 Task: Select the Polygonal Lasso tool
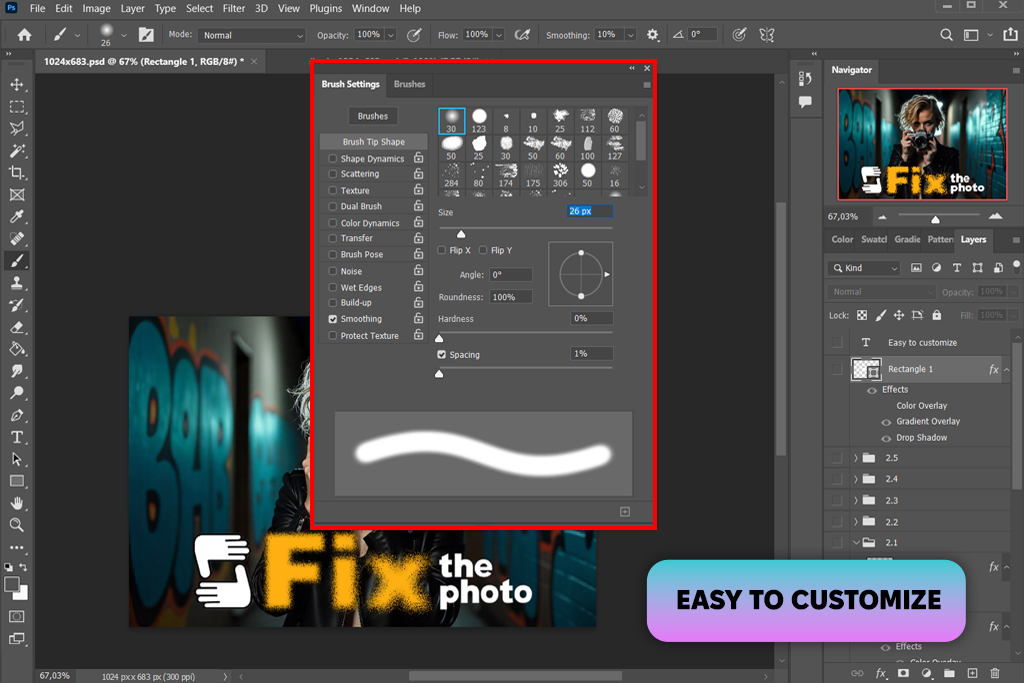[17, 129]
